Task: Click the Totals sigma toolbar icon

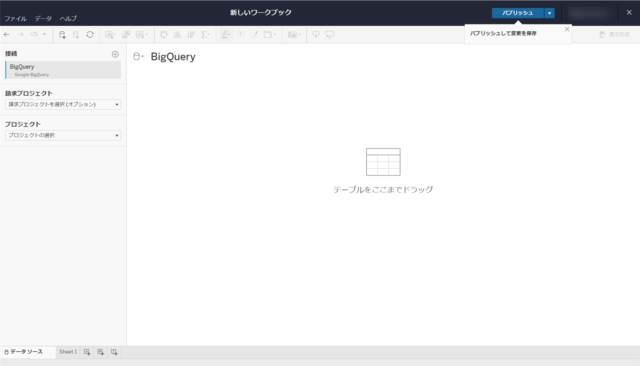Action: [x=205, y=35]
